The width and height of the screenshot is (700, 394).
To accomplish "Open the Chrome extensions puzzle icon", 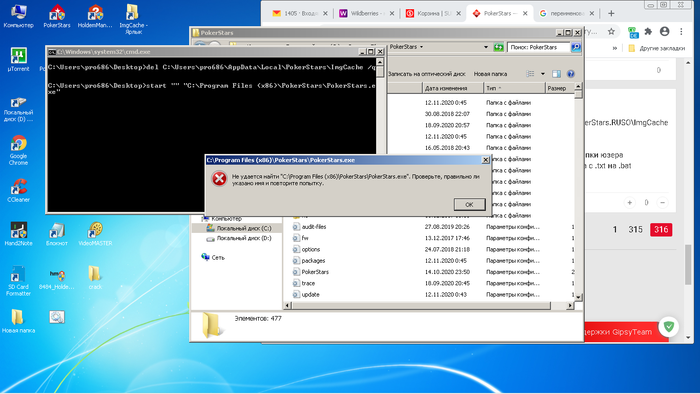I will pos(648,31).
